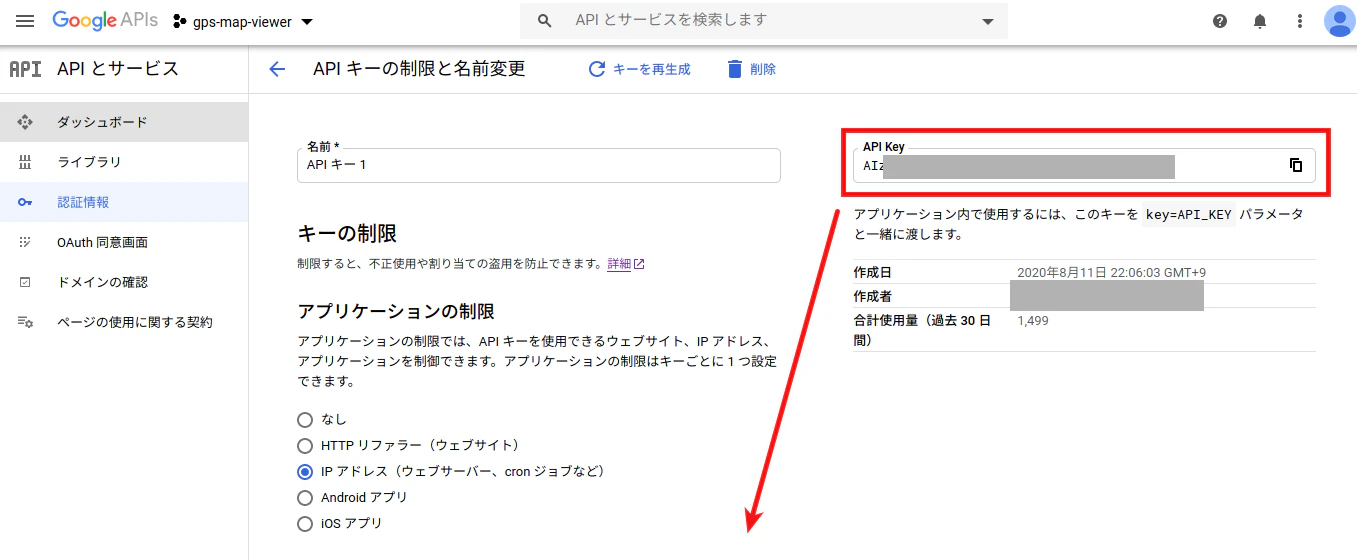This screenshot has height=560, width=1357.
Task: Click the アプリケーションの制限 heading
Action: pyautogui.click(x=396, y=311)
